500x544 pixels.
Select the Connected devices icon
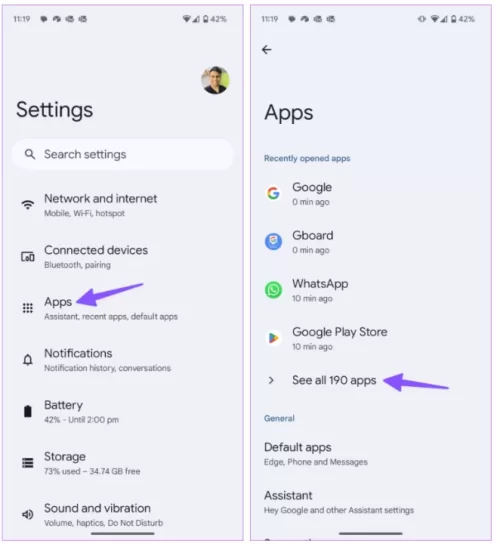click(28, 257)
